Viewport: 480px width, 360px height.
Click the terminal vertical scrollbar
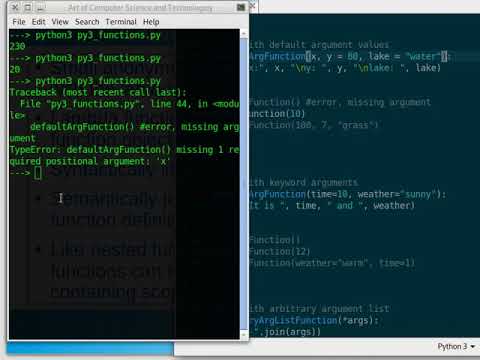pos(244,183)
